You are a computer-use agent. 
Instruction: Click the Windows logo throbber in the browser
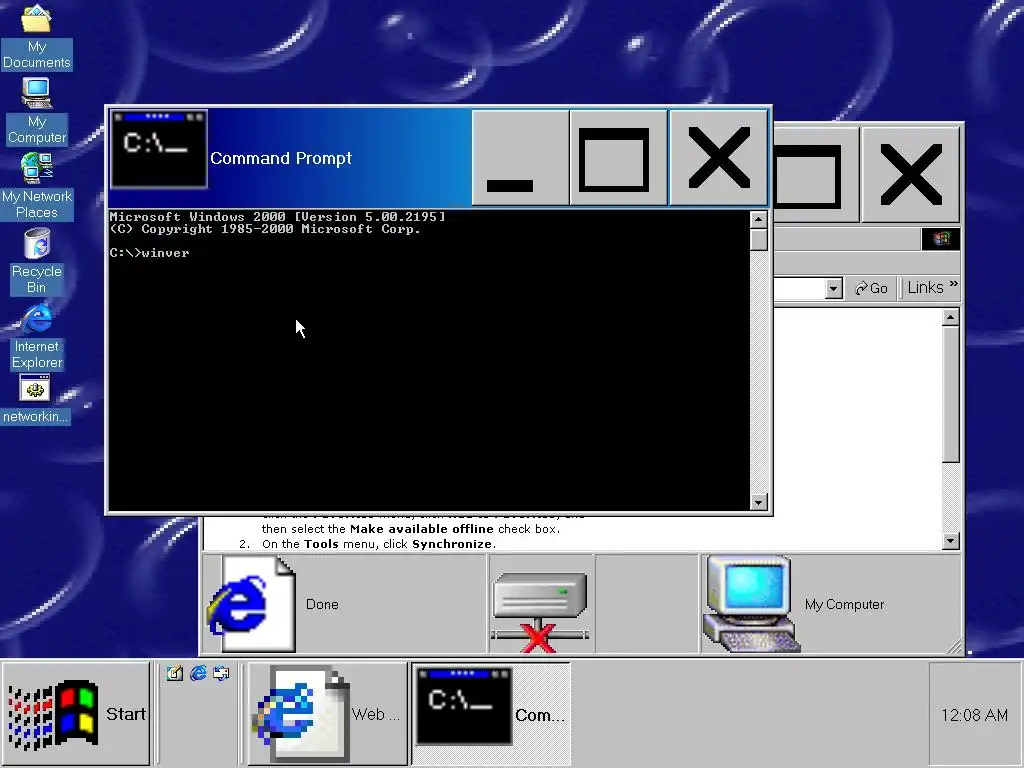coord(940,239)
